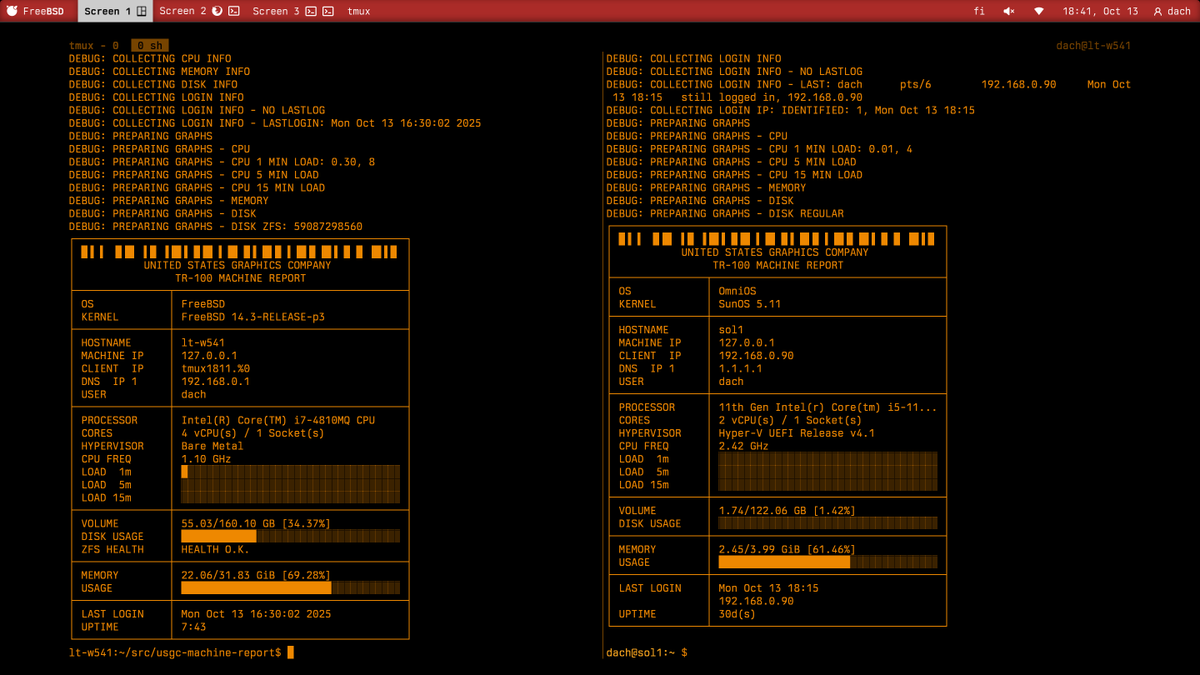Click 'FreeBSD 14.3-RELEASE-p3' kernel value
Screen dimensions: 1200x675
253,317
